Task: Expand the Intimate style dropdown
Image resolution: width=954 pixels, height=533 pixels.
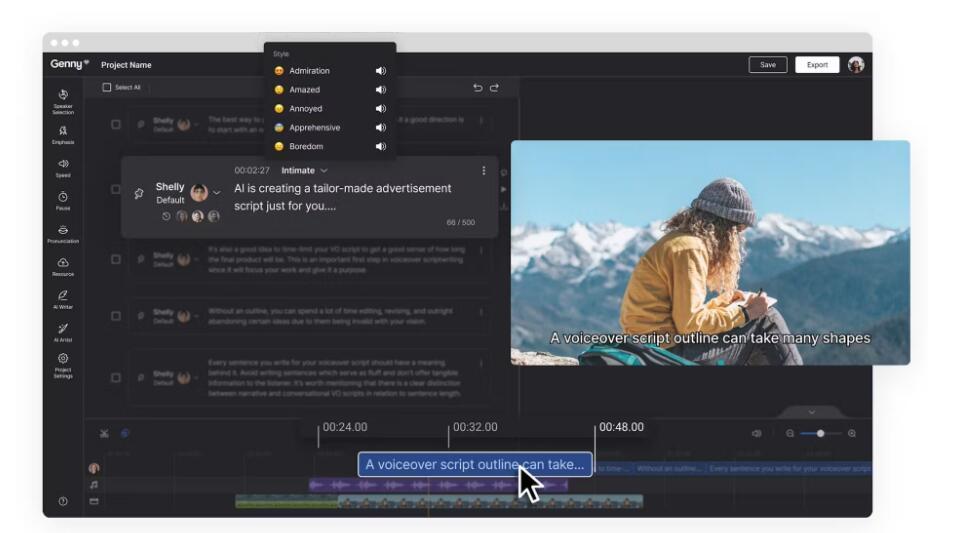Action: pyautogui.click(x=304, y=170)
